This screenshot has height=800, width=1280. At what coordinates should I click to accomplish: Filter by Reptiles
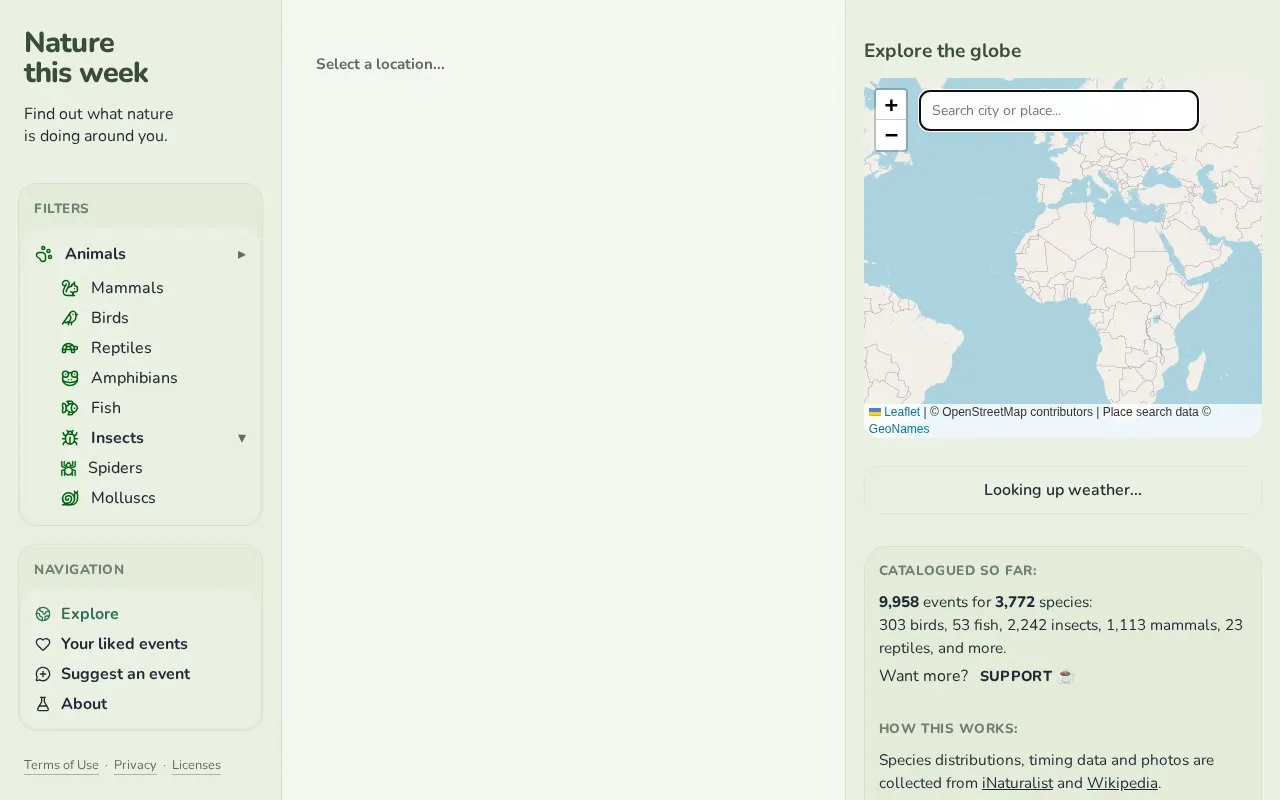(121, 348)
